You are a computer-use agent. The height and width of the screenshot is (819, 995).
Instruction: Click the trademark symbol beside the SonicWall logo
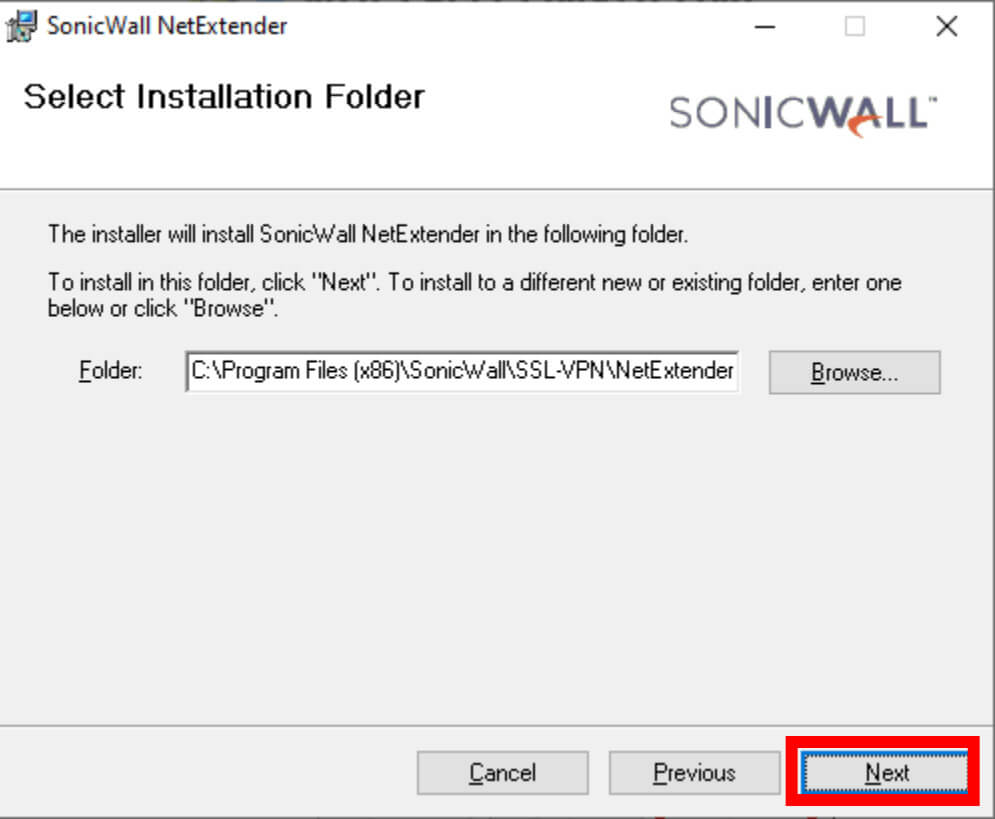pos(933,99)
